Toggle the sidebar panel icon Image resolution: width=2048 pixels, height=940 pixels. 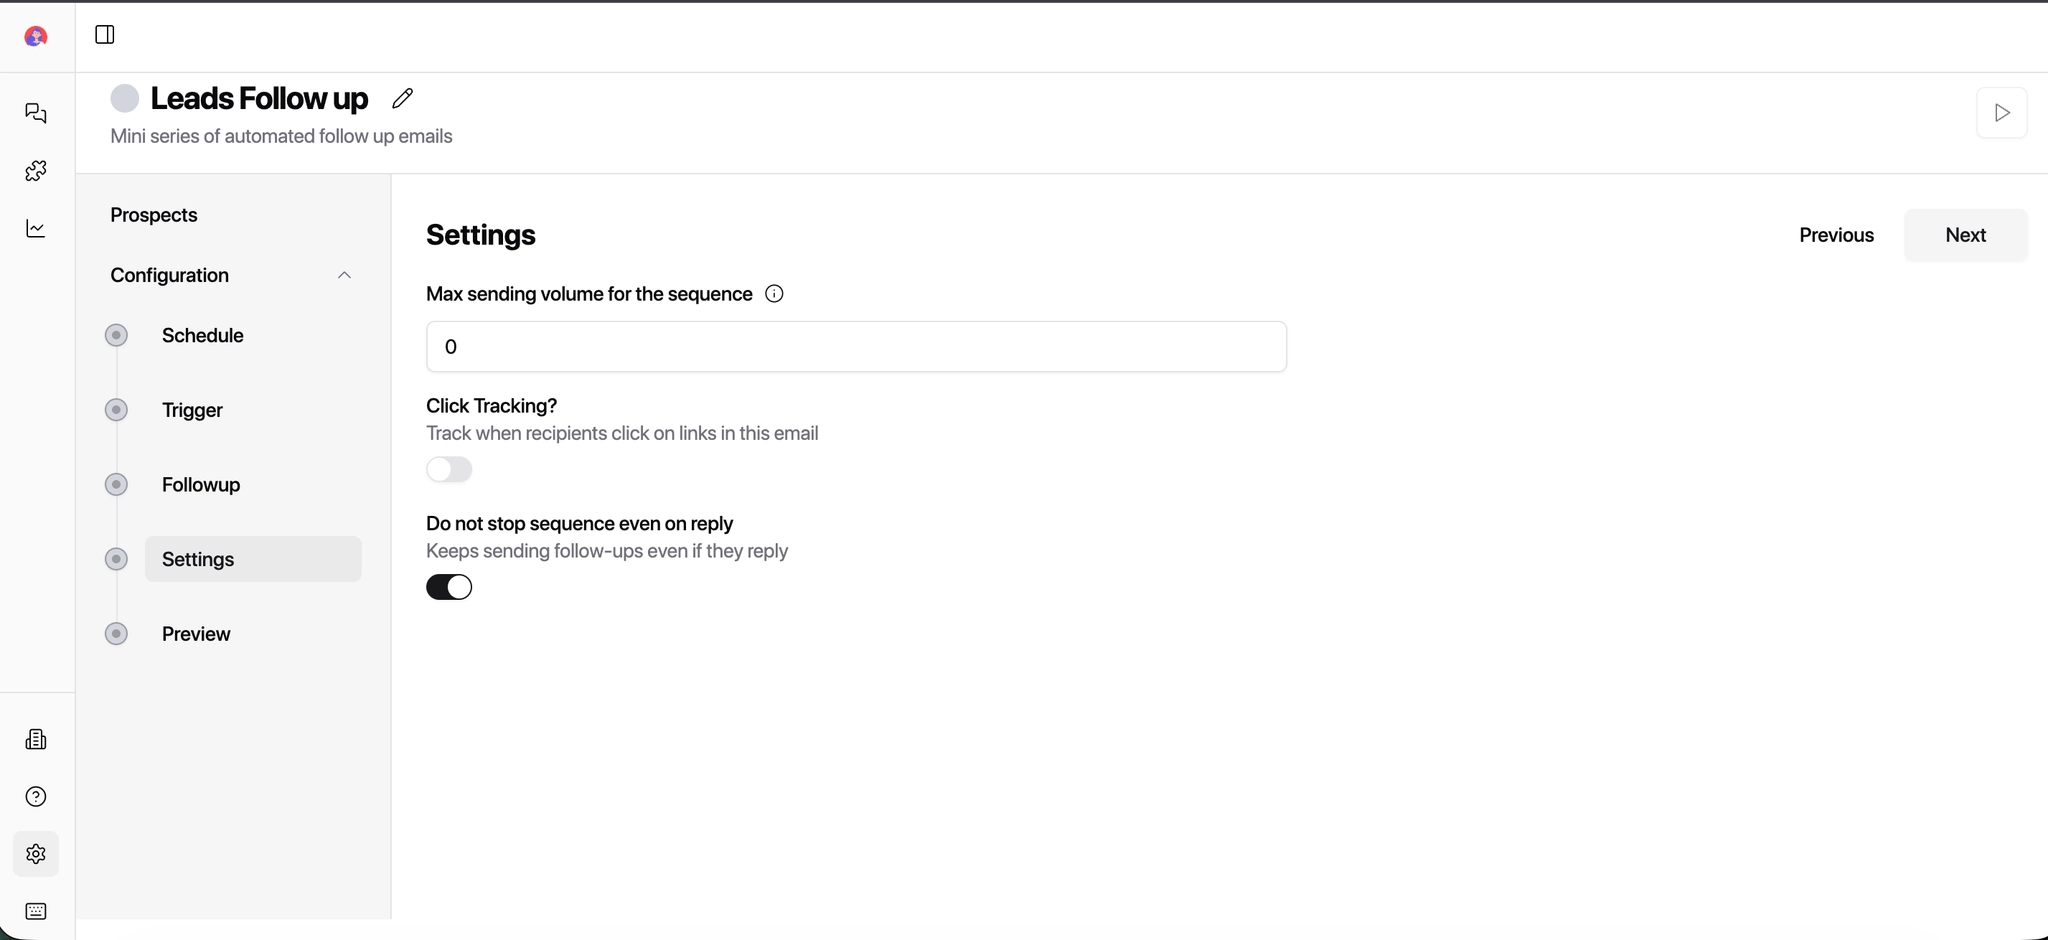click(x=105, y=35)
